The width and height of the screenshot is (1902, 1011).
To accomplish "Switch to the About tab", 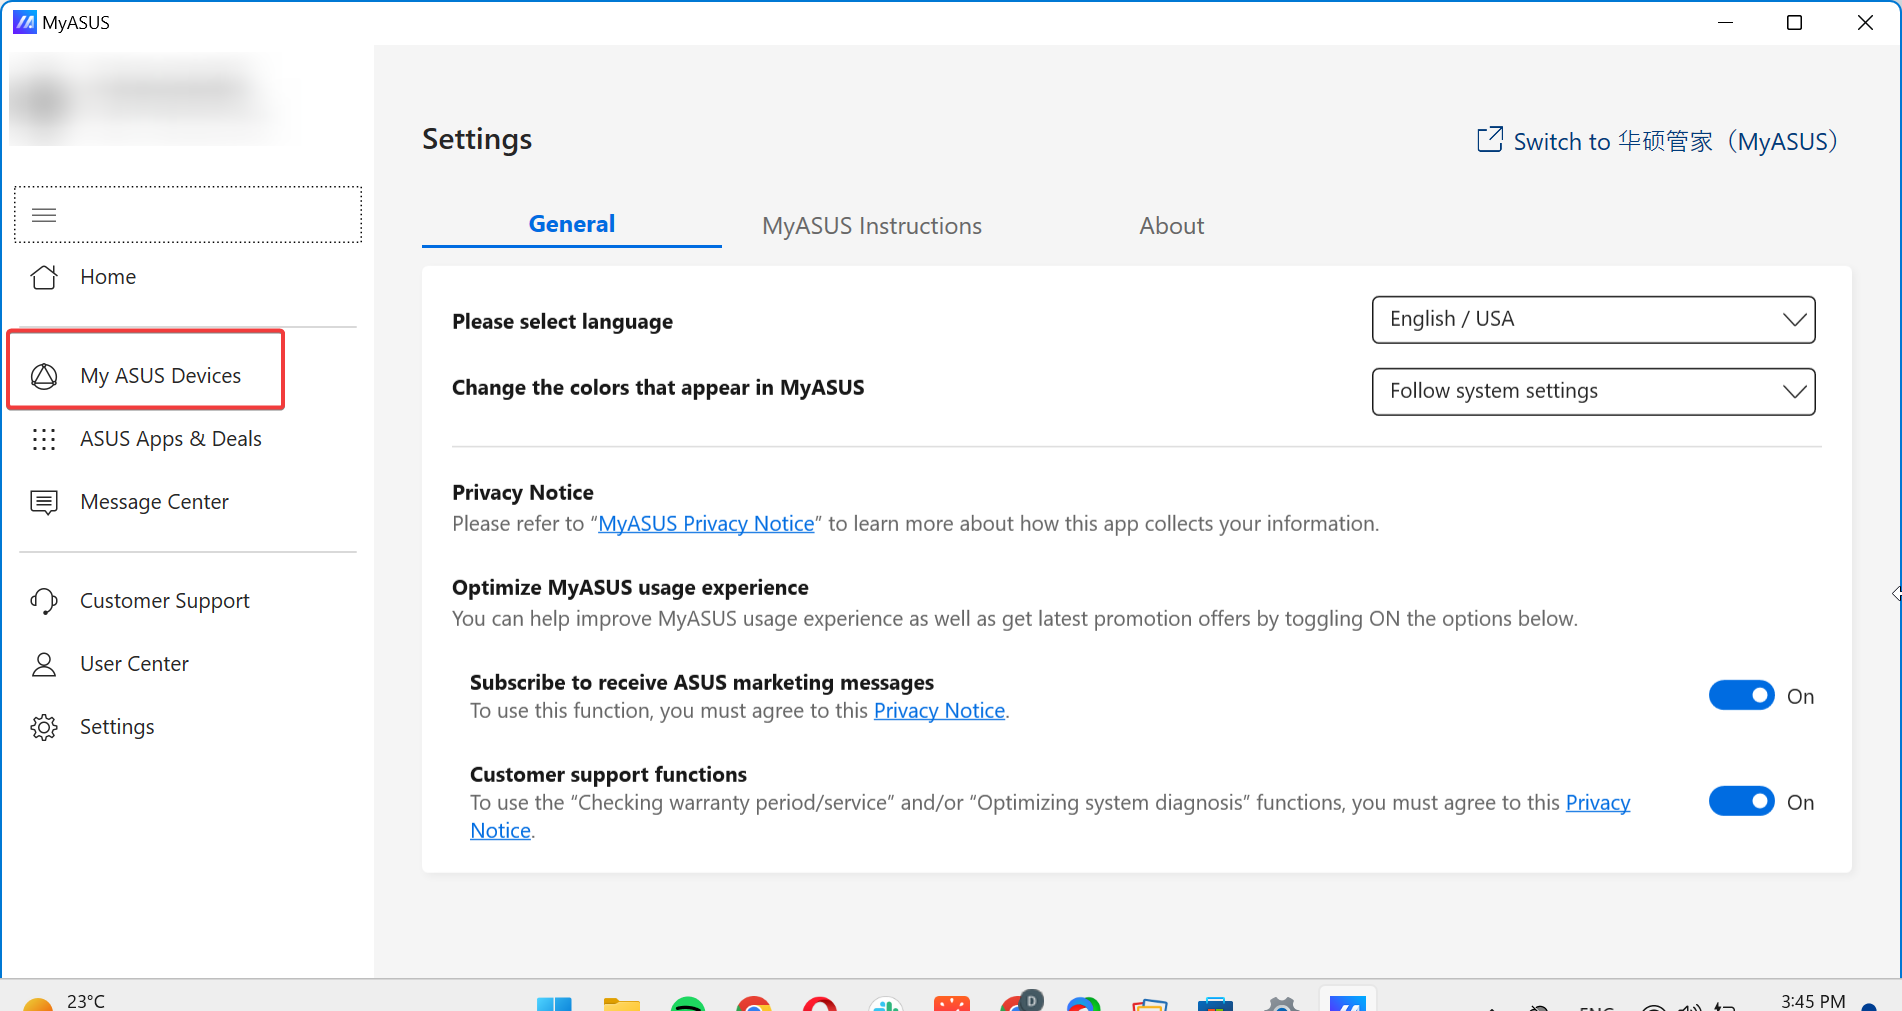I will point(1171,226).
